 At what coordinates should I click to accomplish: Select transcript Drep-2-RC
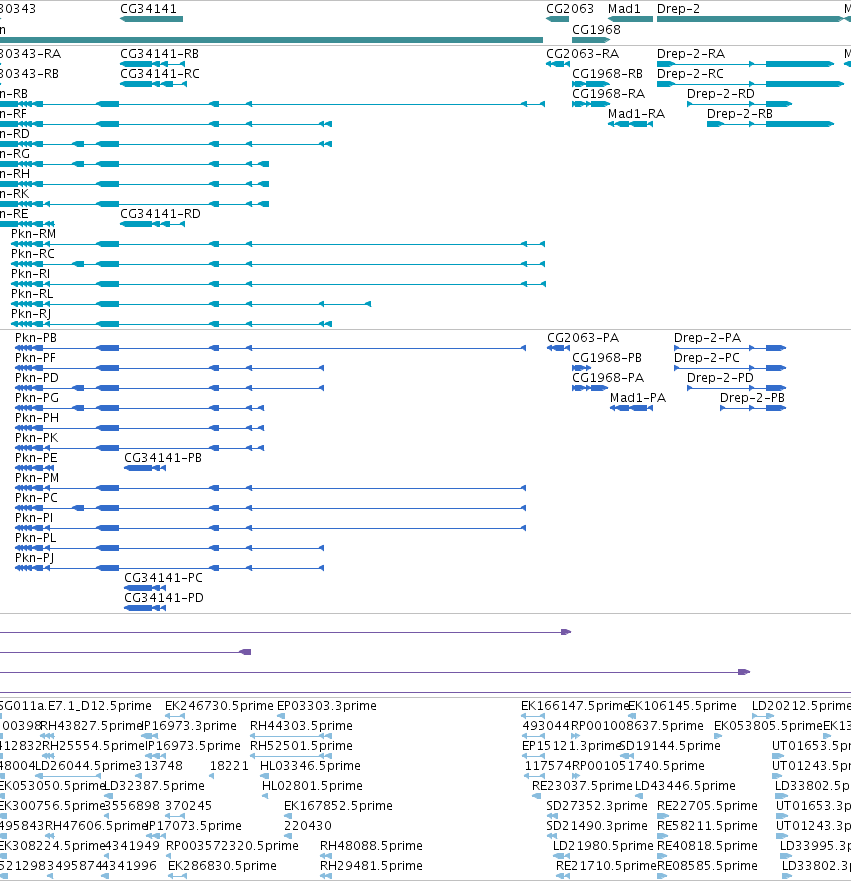click(x=690, y=74)
